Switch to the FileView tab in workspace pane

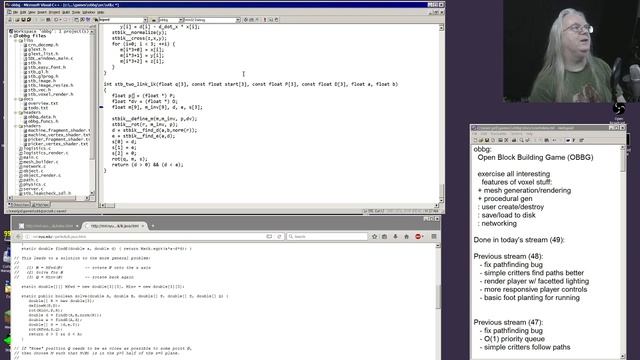click(x=40, y=205)
